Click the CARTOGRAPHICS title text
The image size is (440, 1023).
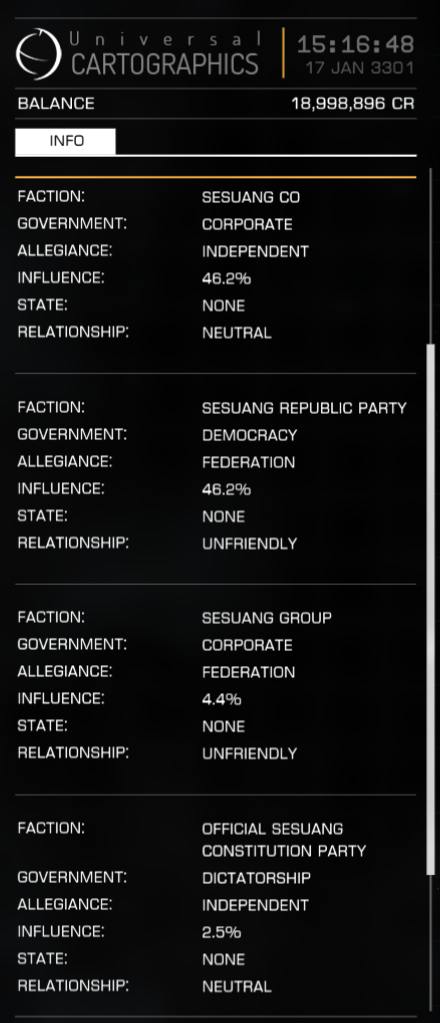165,64
